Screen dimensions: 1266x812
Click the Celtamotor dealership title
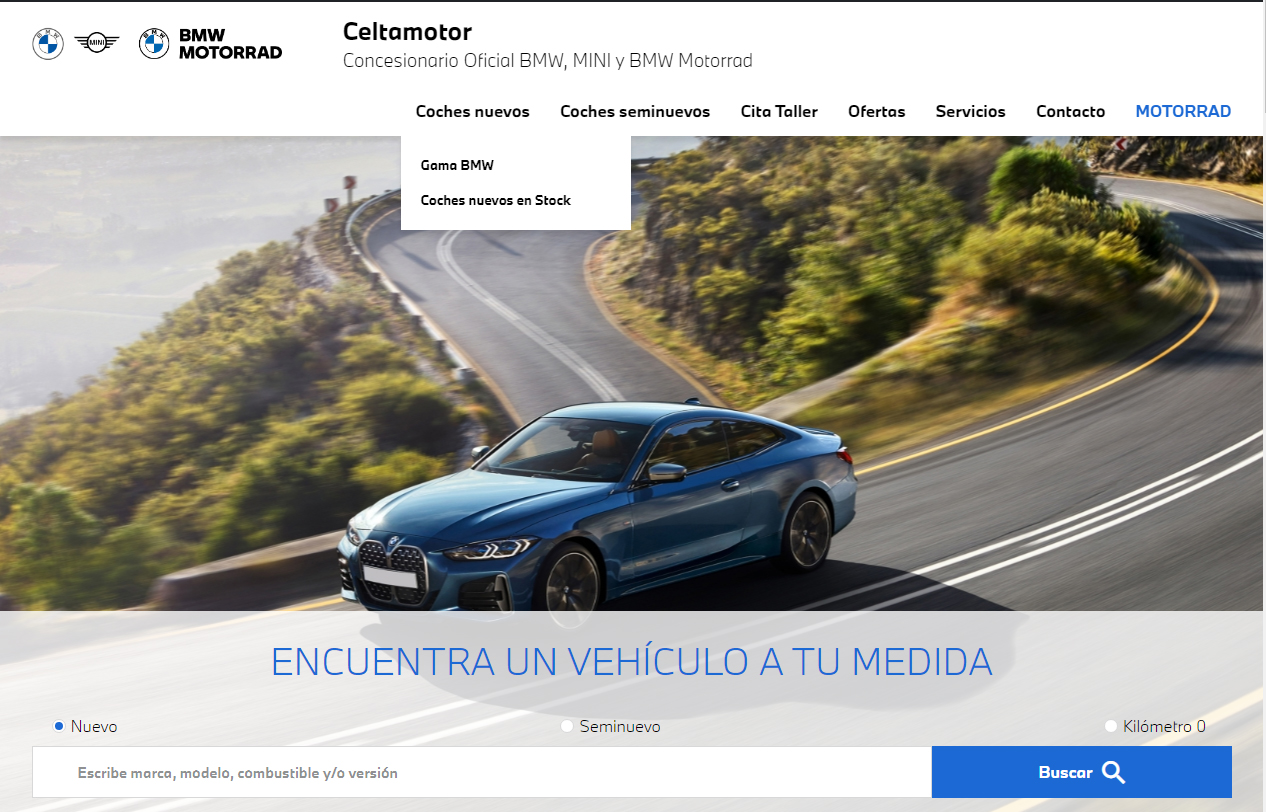coord(407,31)
